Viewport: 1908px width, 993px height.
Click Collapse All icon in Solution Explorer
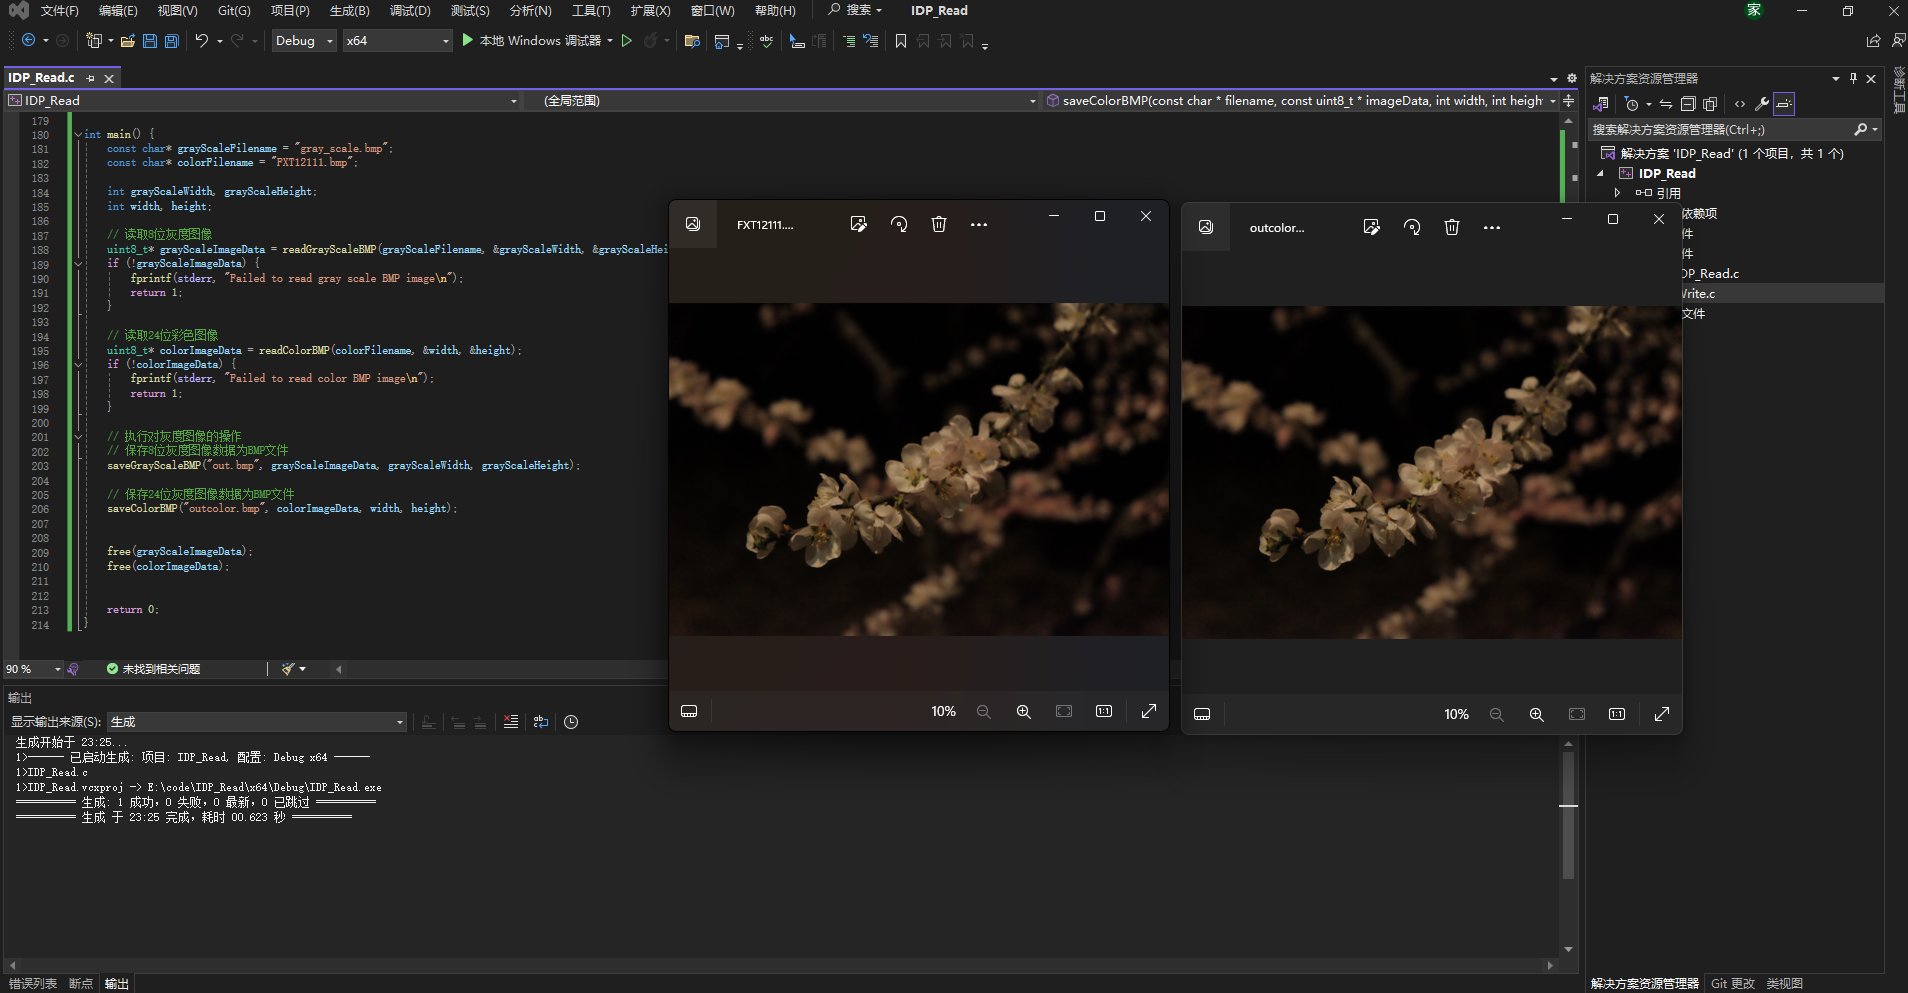click(1688, 104)
